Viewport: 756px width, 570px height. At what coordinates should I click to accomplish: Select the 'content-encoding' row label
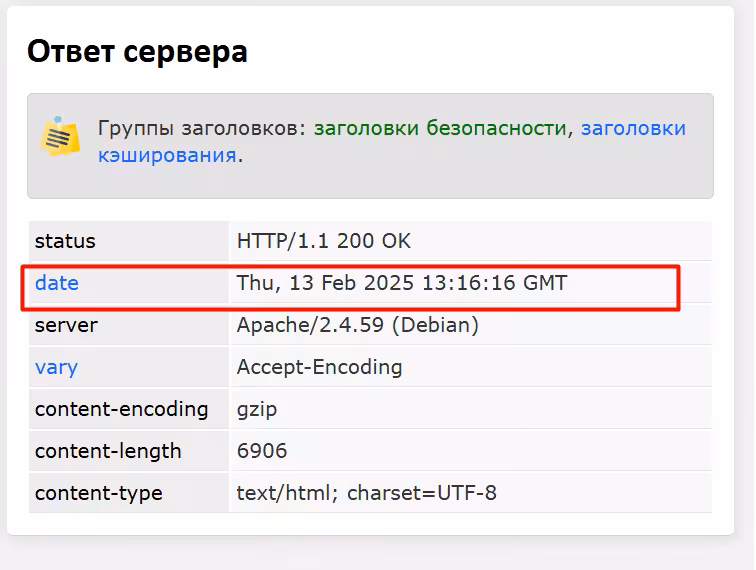tap(122, 409)
